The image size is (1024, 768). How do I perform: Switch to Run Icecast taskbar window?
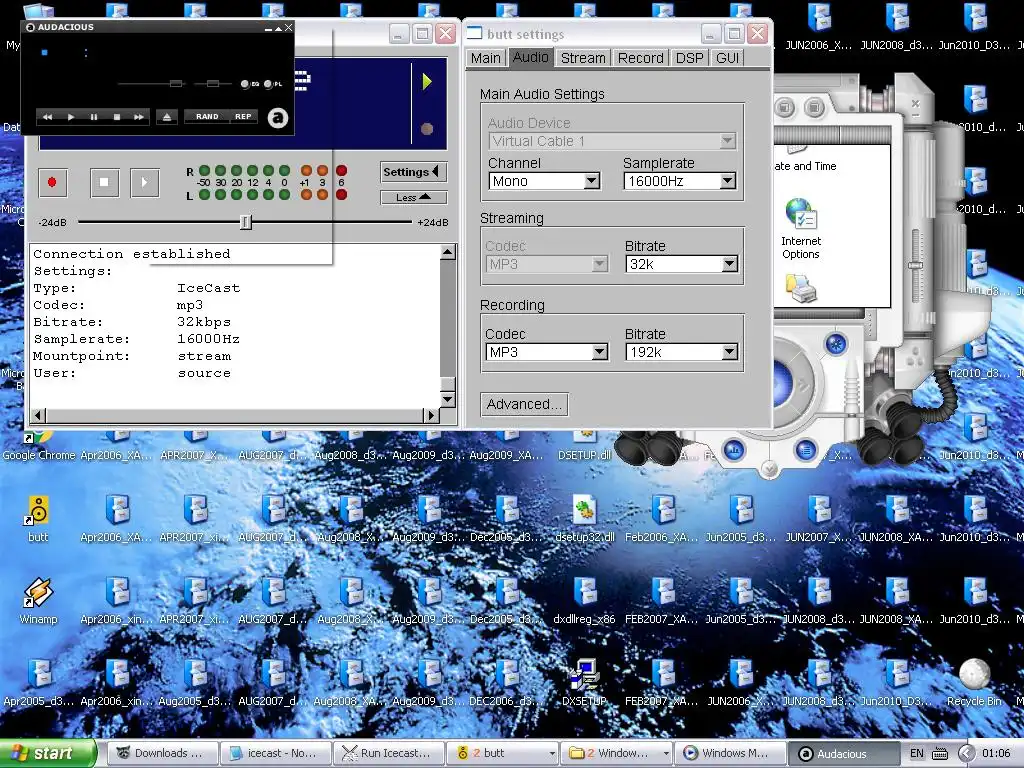point(389,754)
